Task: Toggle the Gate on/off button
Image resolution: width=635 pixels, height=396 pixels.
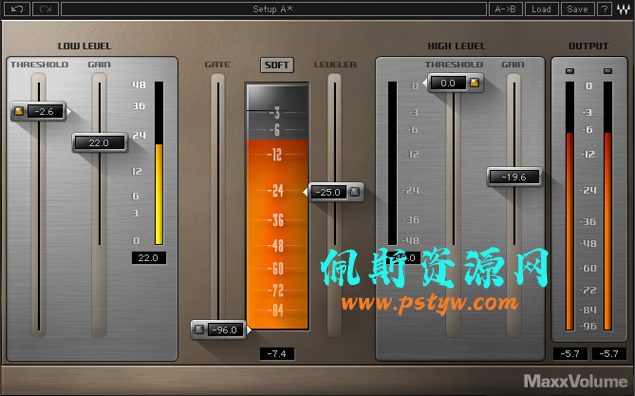Action: (199, 330)
